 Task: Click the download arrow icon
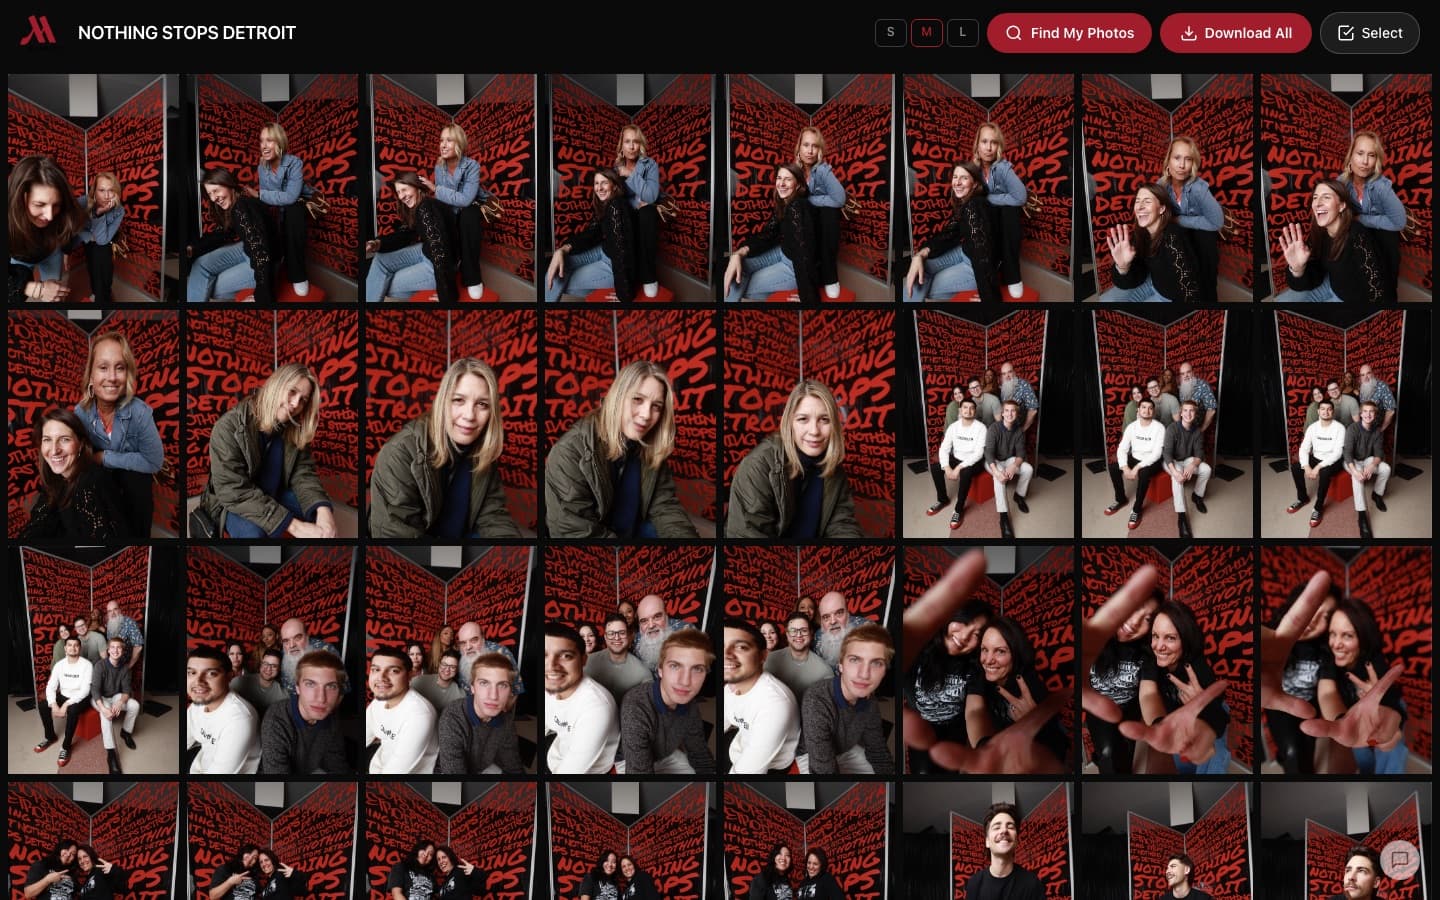pos(1188,33)
